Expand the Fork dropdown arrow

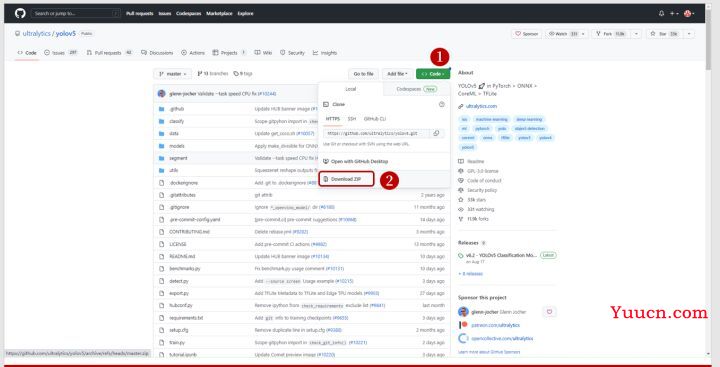(x=636, y=34)
